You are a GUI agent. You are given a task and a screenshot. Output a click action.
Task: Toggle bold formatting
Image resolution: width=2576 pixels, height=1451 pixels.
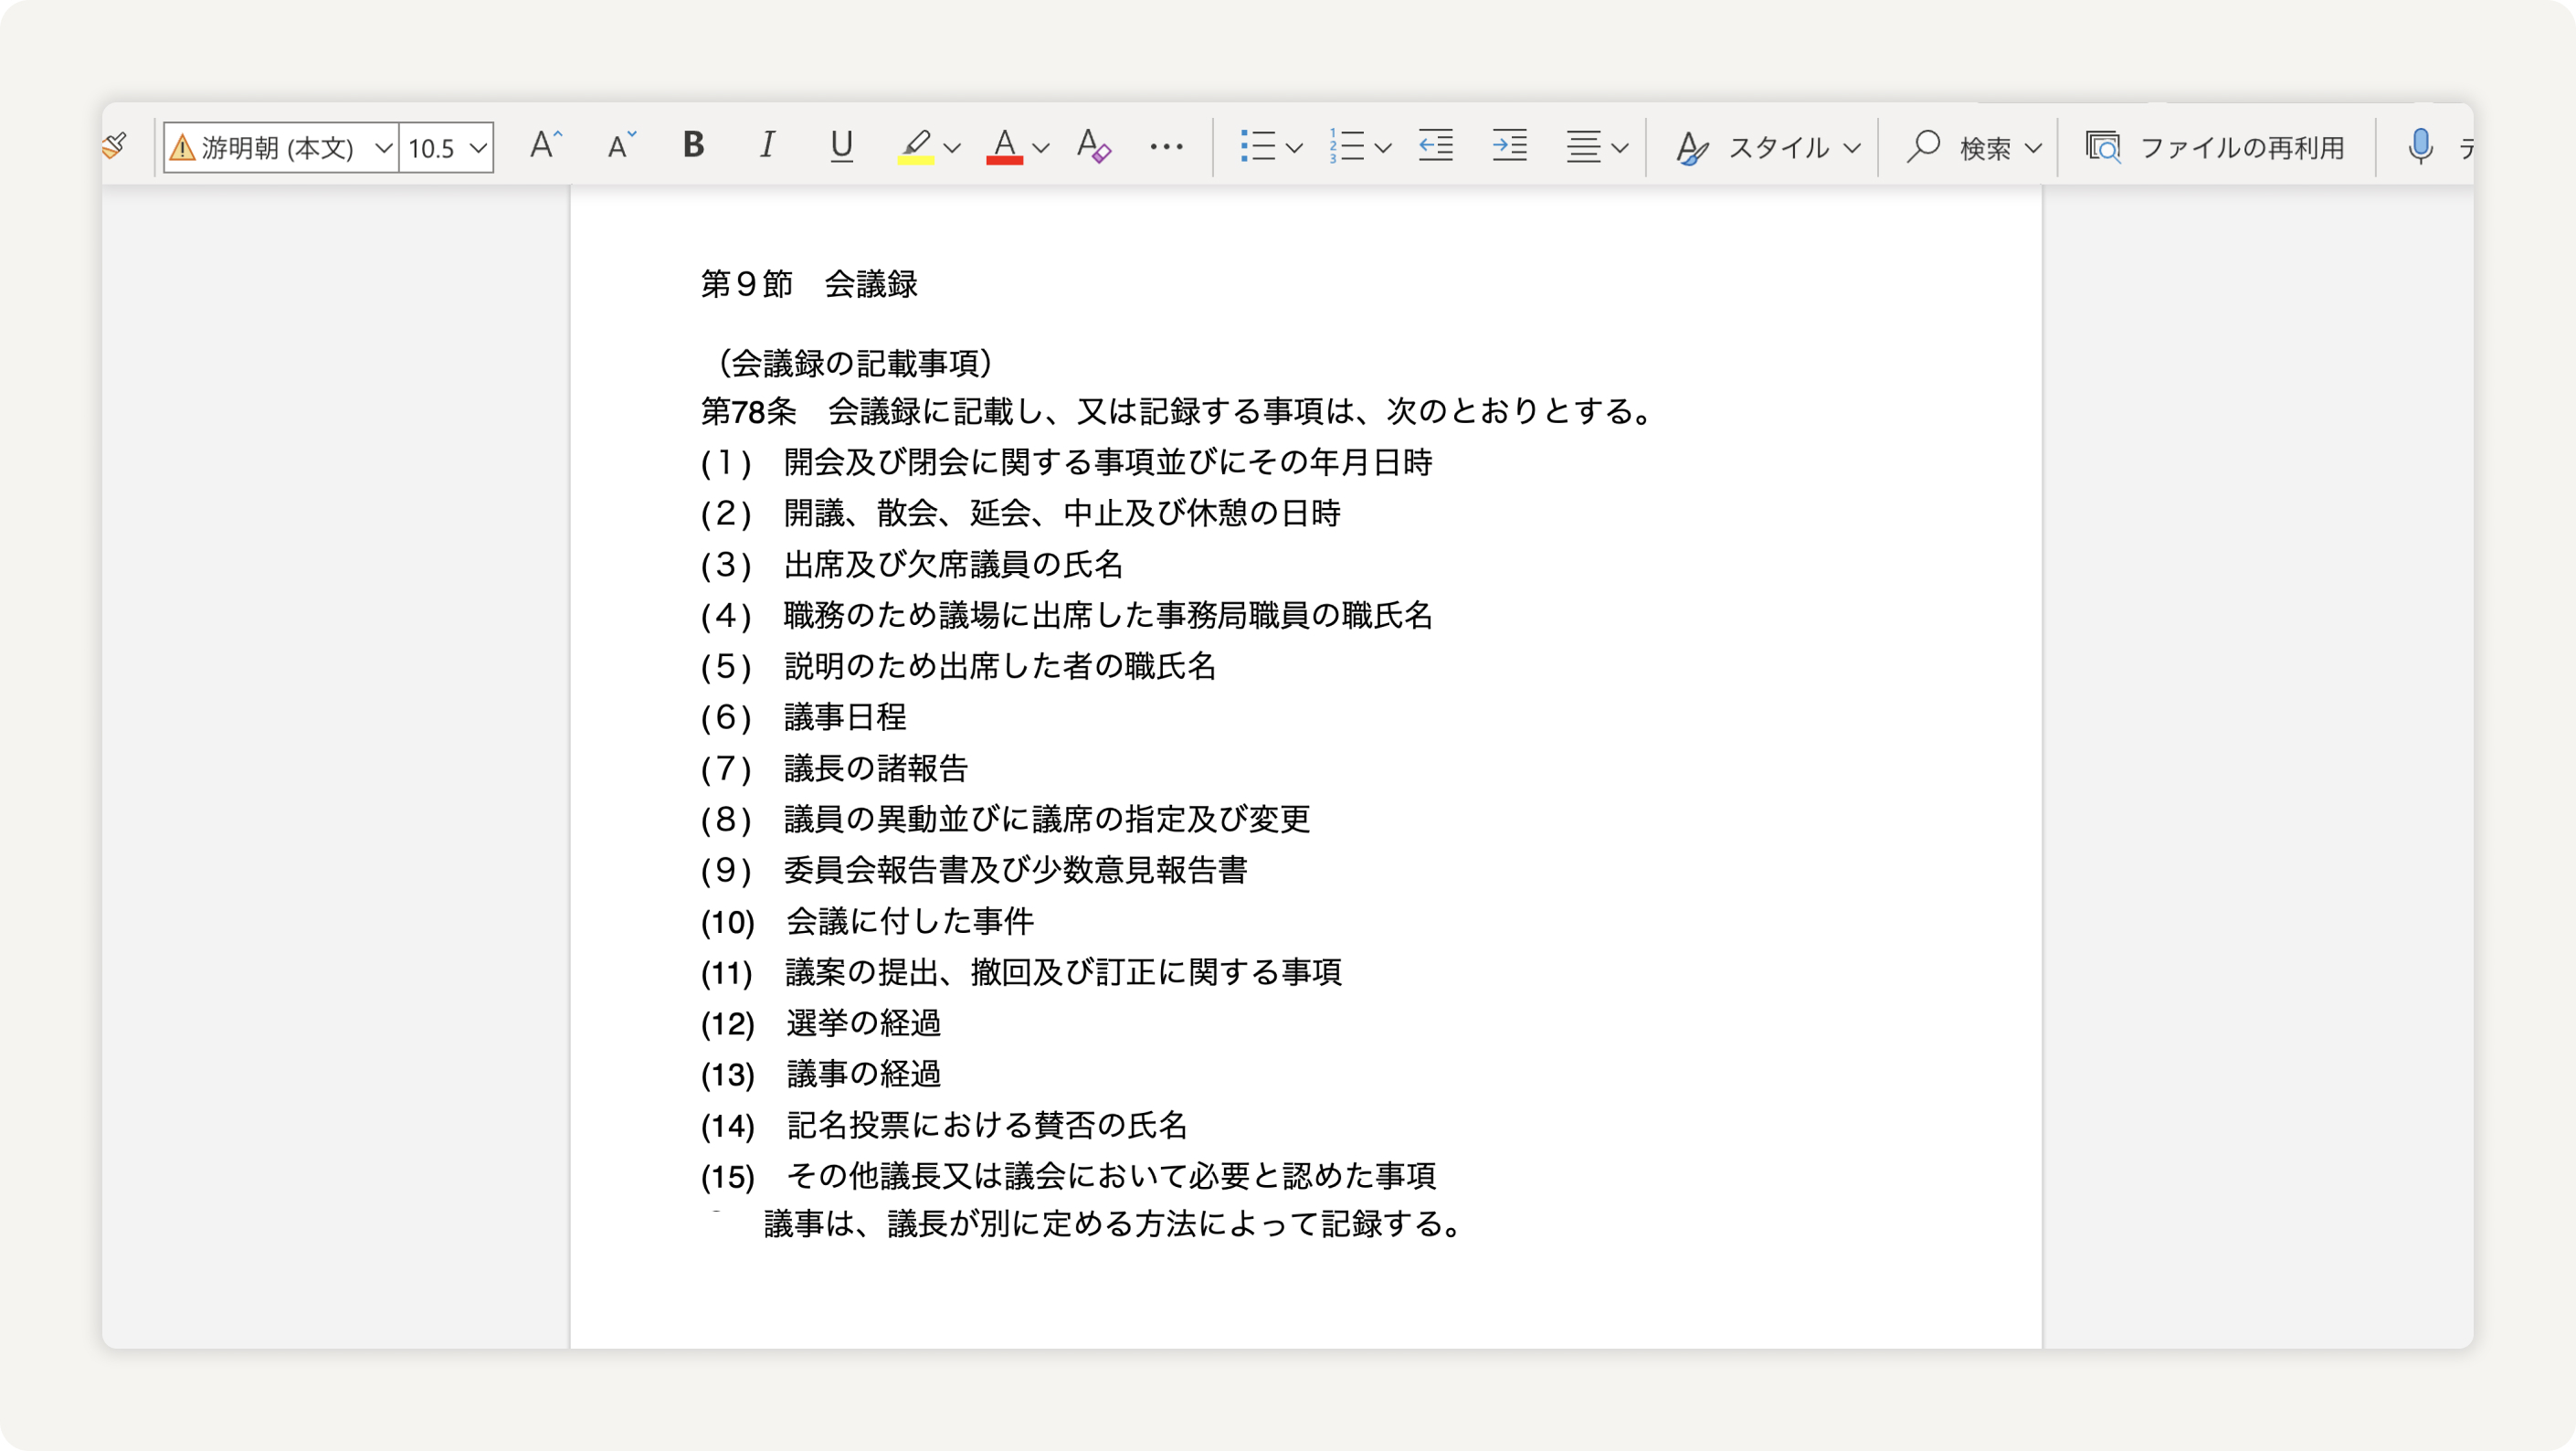(693, 146)
